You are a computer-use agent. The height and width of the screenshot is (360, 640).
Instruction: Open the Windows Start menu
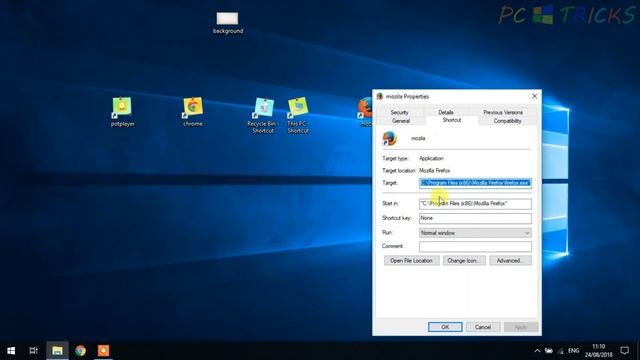pyautogui.click(x=11, y=351)
